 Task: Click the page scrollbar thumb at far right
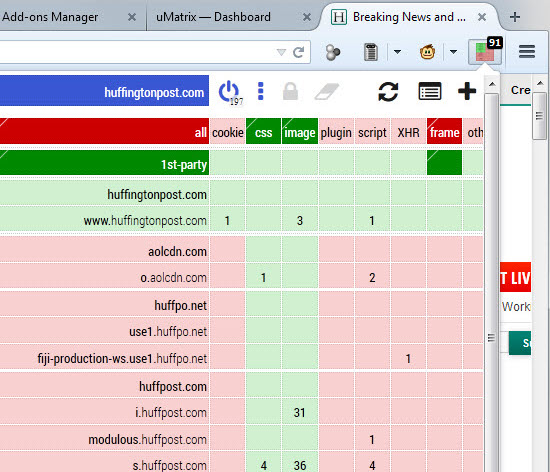coord(539,116)
